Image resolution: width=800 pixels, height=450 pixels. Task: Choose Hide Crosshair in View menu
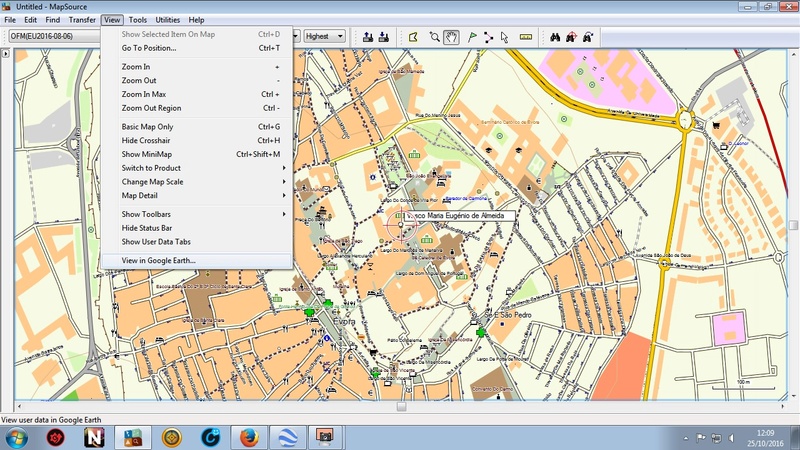[x=197, y=140]
